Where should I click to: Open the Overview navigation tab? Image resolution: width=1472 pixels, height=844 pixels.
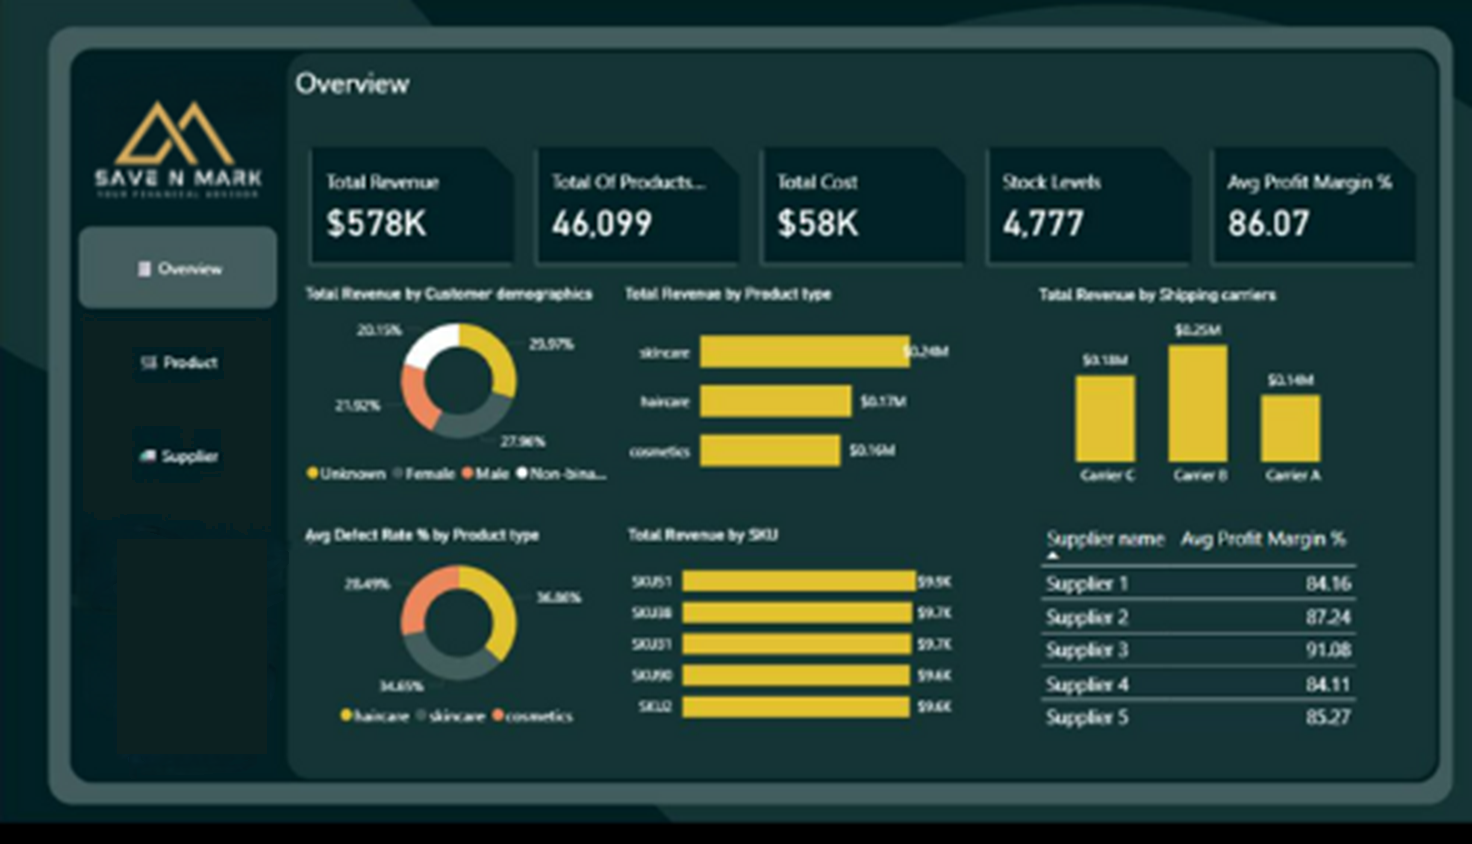coord(178,268)
